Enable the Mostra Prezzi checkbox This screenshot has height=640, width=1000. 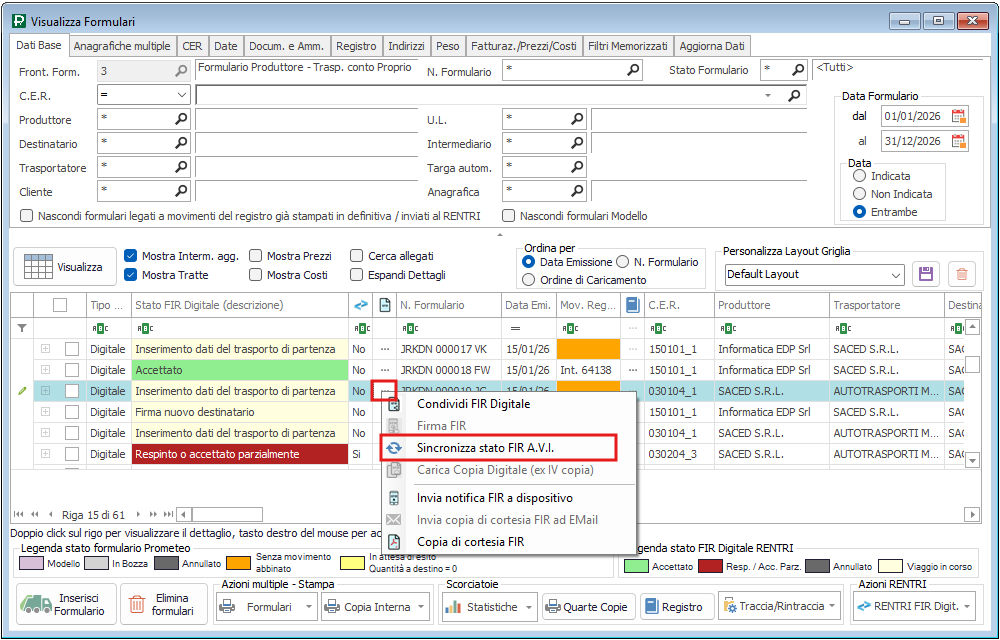pyautogui.click(x=256, y=256)
